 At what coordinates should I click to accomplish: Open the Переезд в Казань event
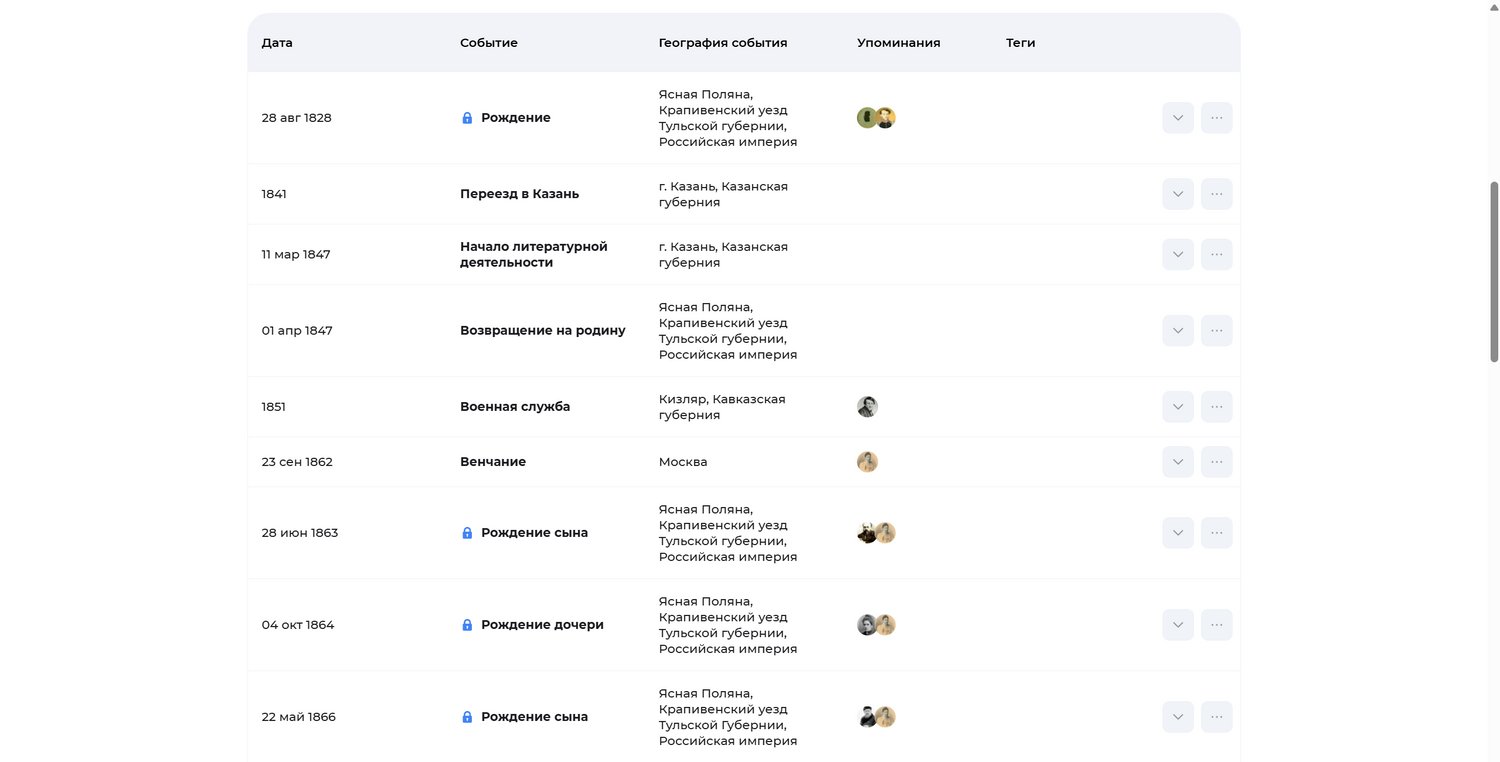click(x=519, y=194)
